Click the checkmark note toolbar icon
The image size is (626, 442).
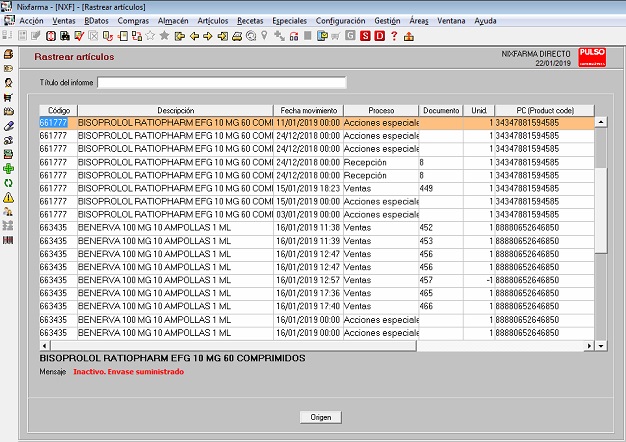click(79, 36)
